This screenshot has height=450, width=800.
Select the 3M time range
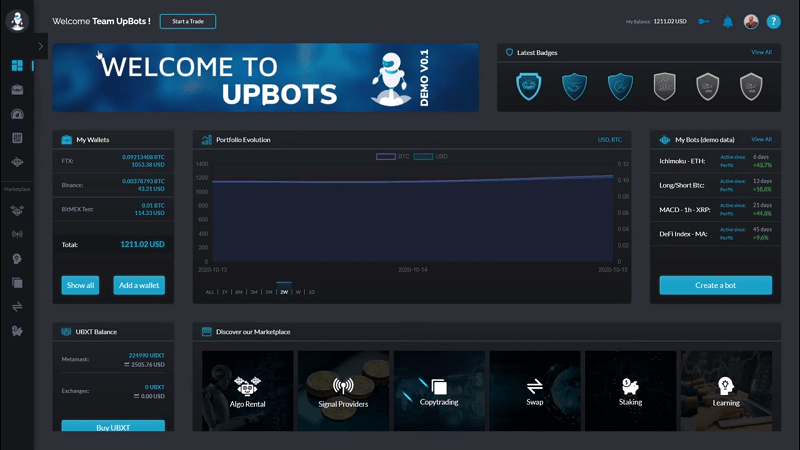[254, 292]
